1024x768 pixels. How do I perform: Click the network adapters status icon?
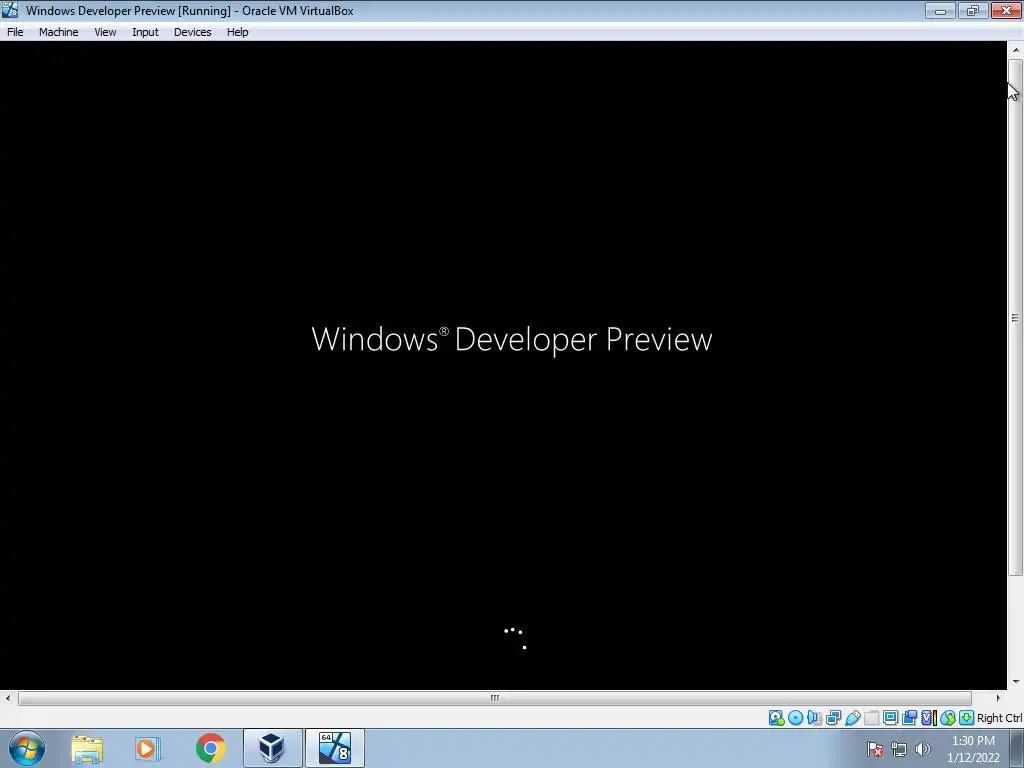(833, 718)
